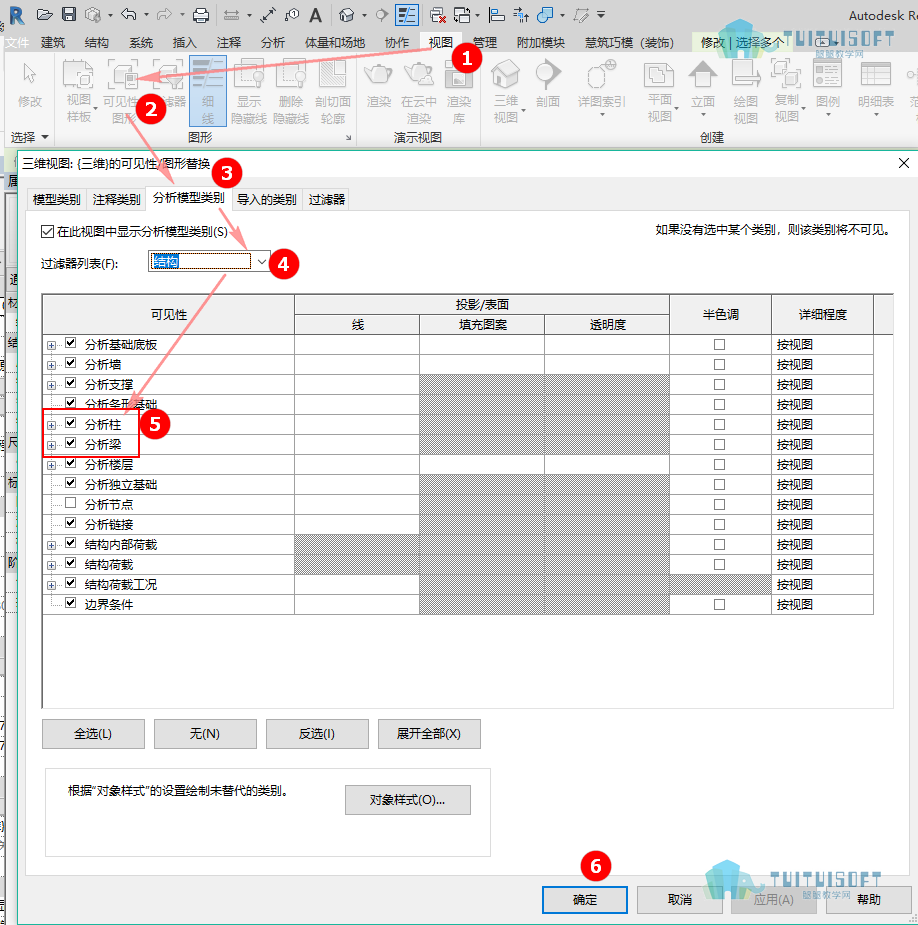Check the halftone box for 分析墙

[x=719, y=365]
